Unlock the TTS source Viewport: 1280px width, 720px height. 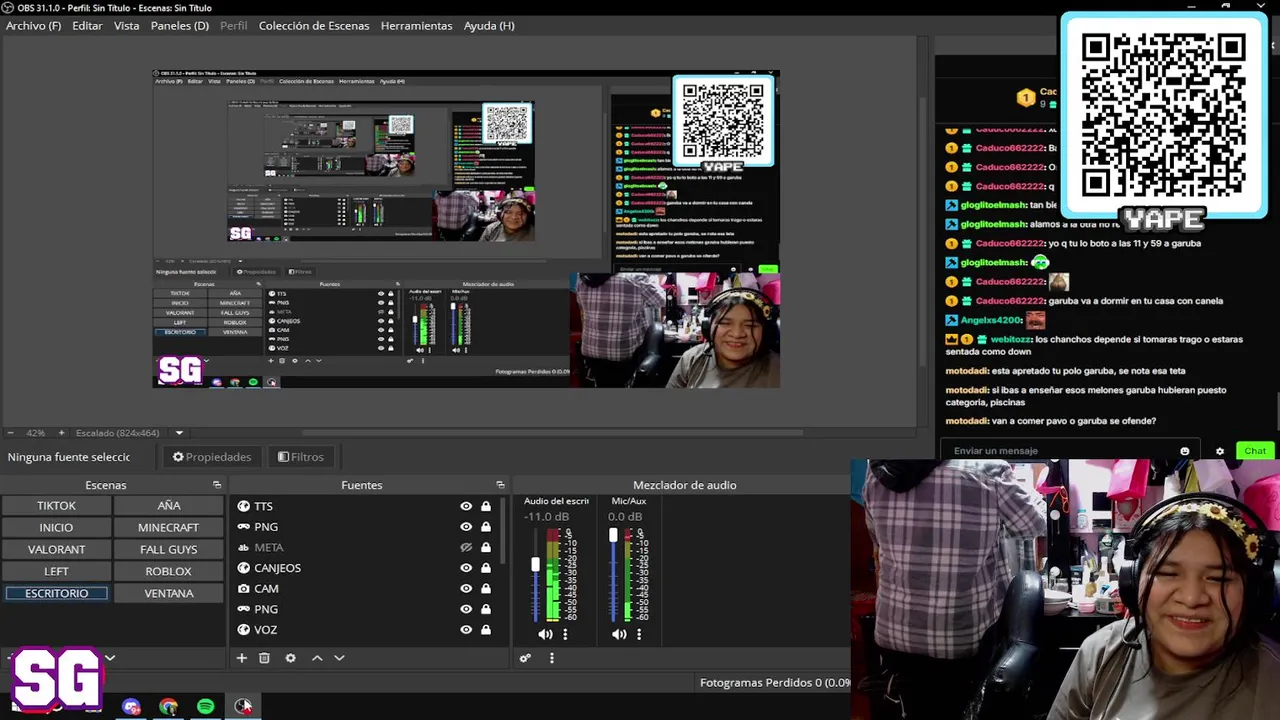click(486, 506)
